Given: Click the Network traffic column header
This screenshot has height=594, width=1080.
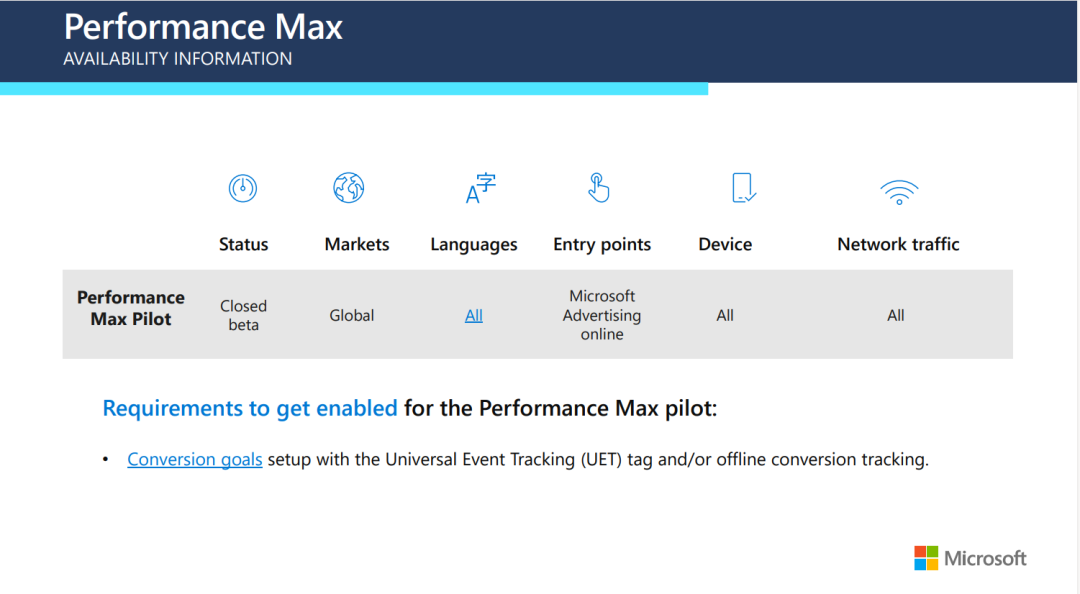Looking at the screenshot, I should (898, 244).
